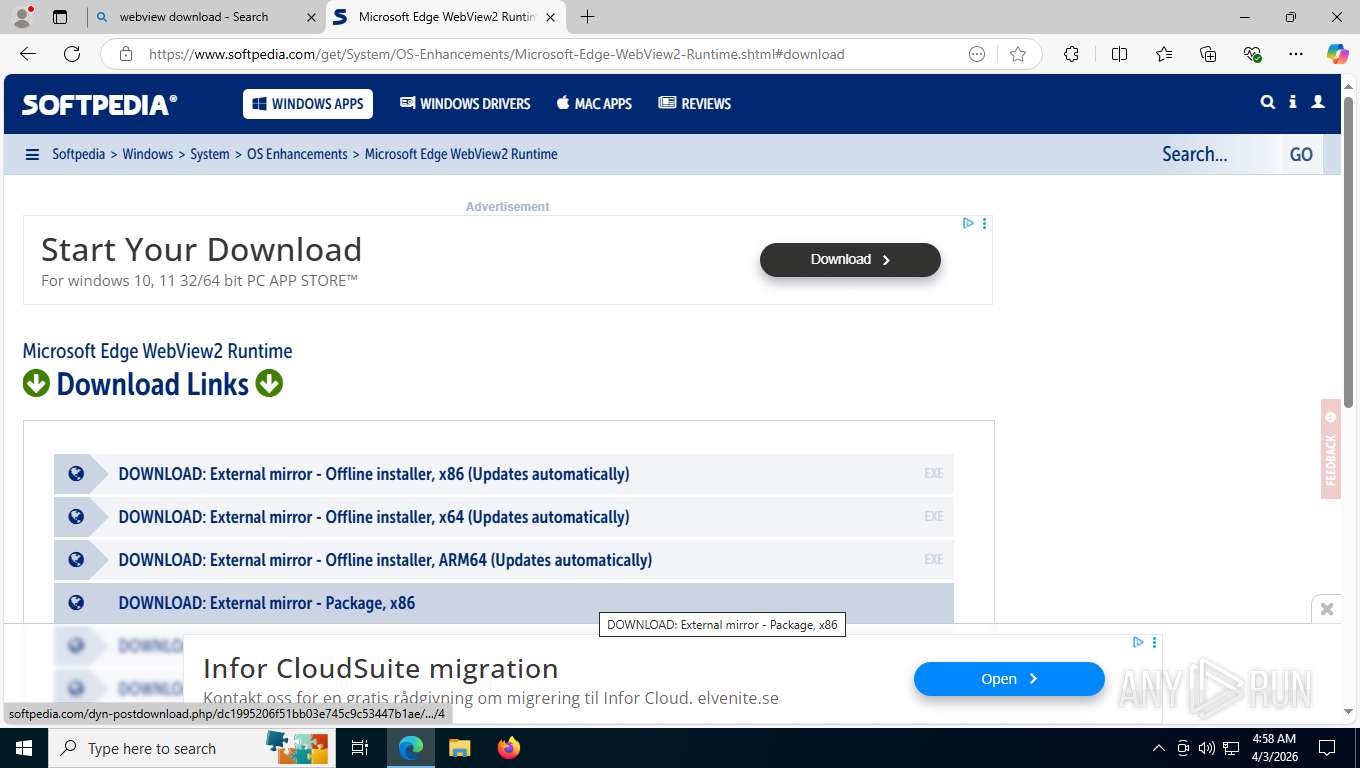Close the bottom ad overlay X
1360x768 pixels.
1327,609
